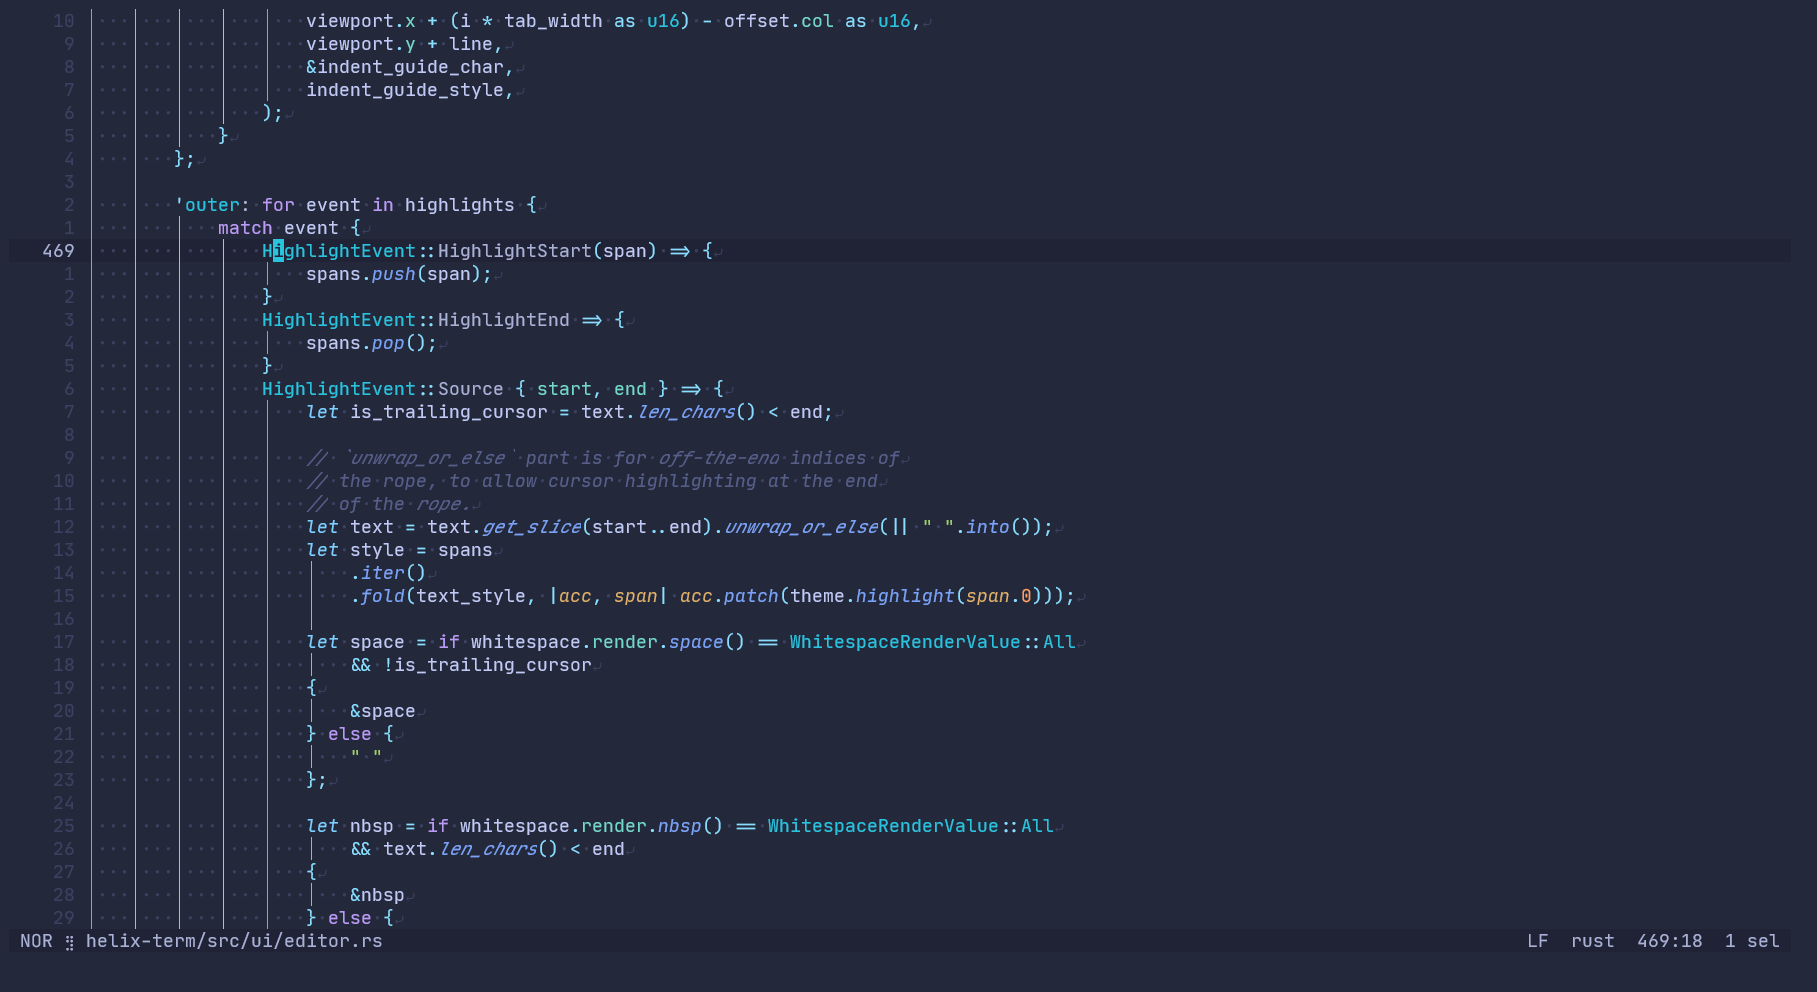Click 'text.len_chars() < end;' on is_trailing_cursor line

coord(707,412)
